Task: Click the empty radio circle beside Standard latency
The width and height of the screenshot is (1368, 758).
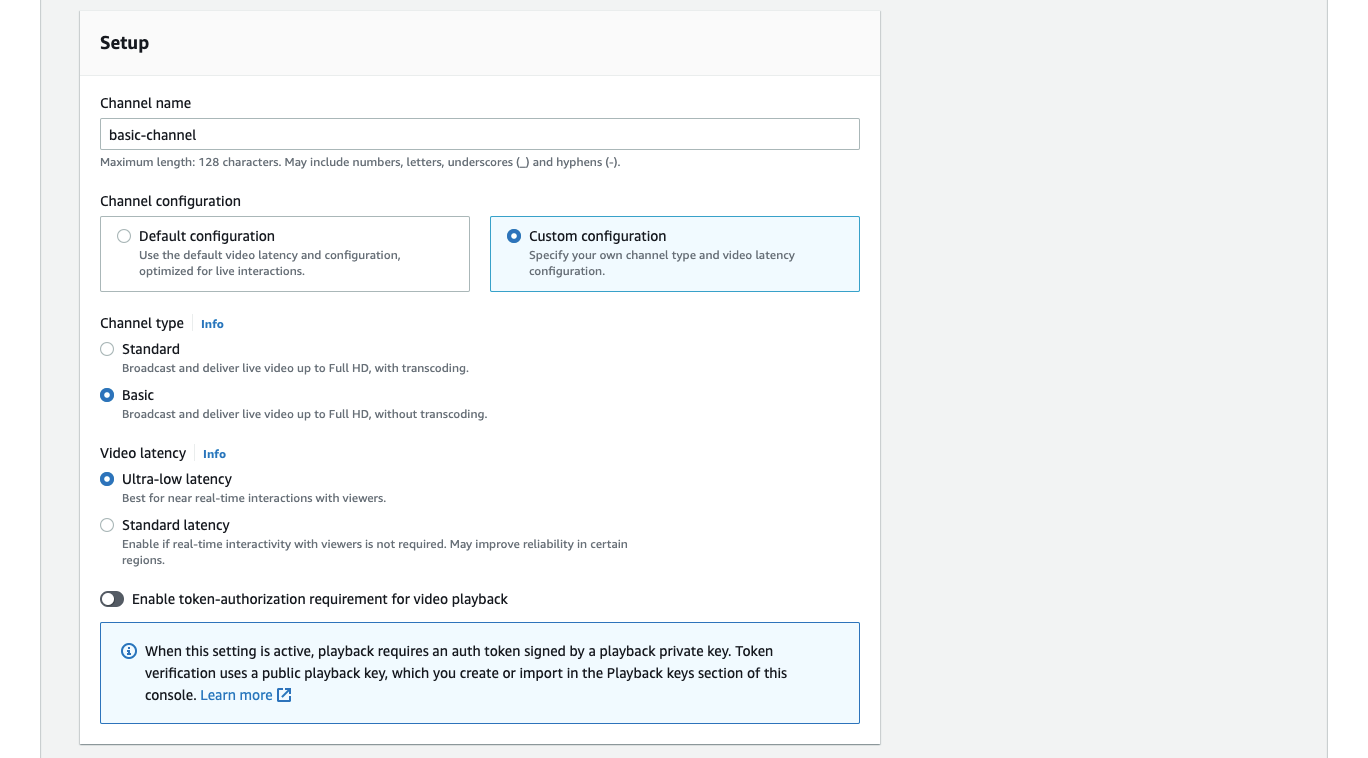Action: click(x=107, y=525)
